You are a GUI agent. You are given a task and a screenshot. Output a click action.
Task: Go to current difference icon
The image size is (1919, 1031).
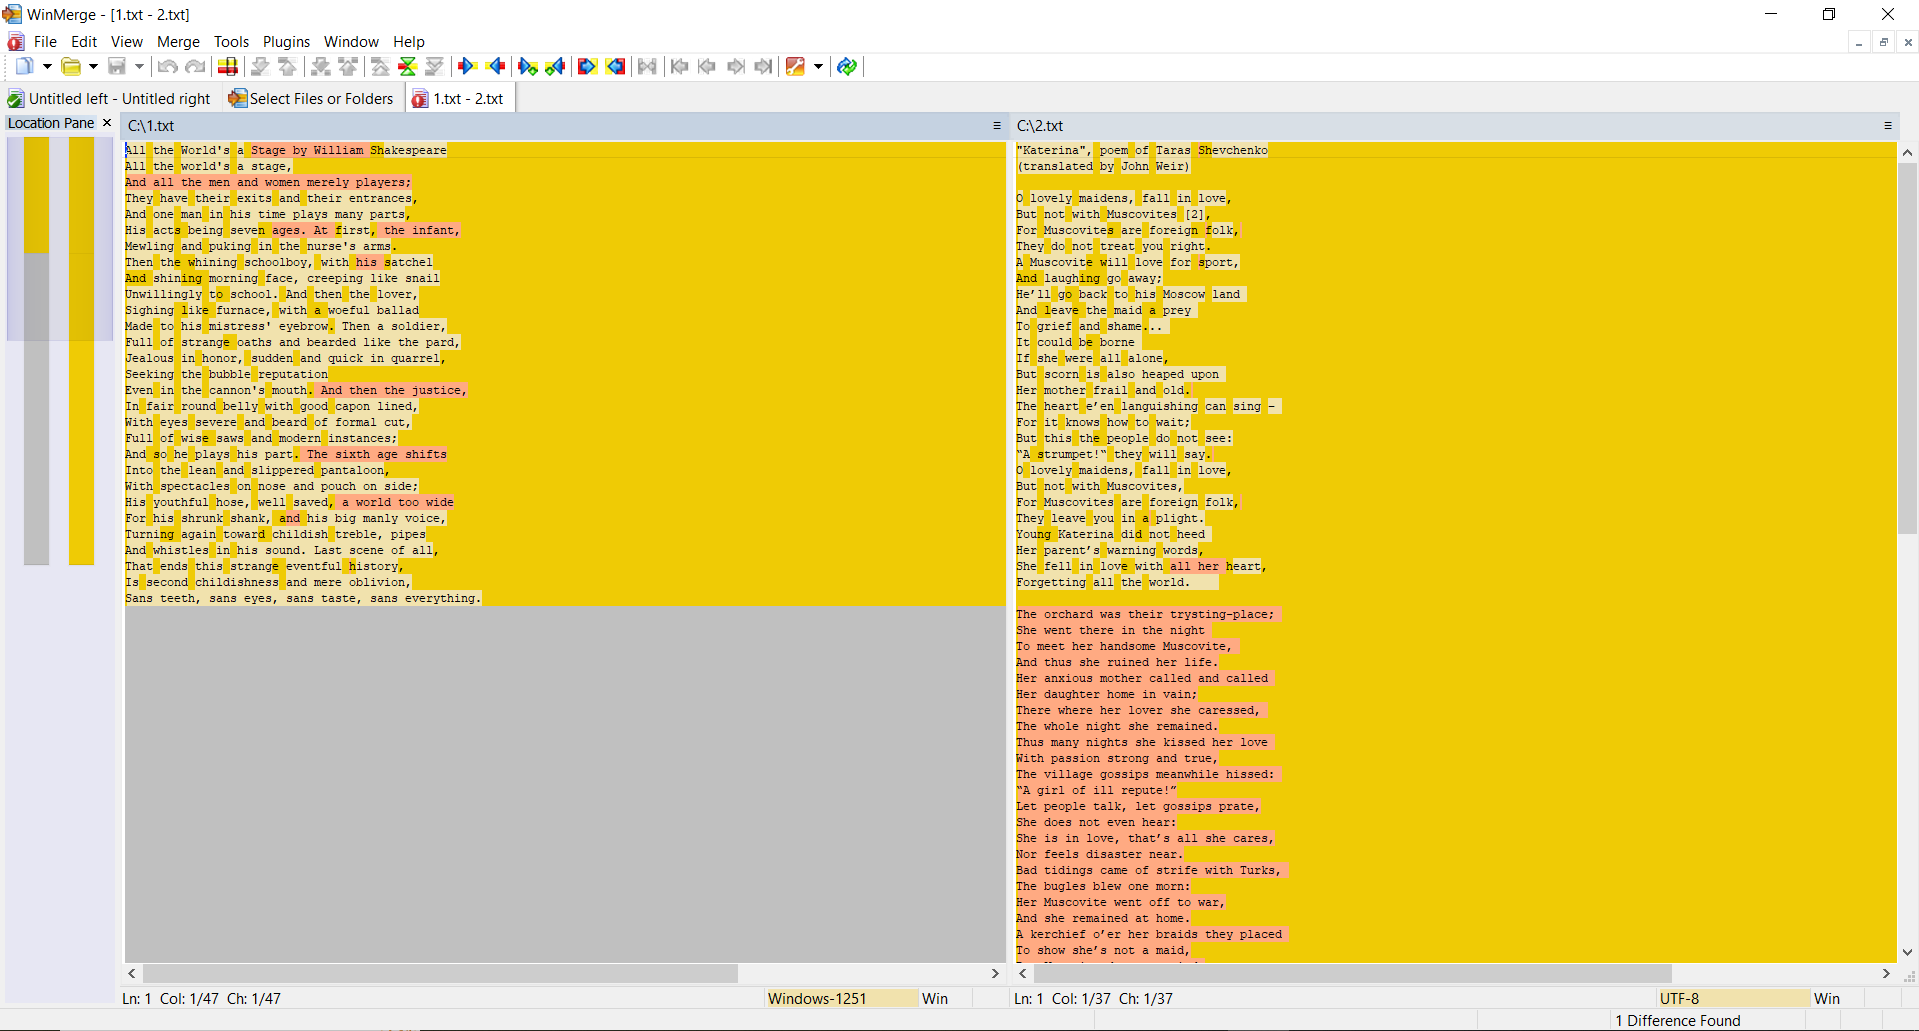pos(407,66)
